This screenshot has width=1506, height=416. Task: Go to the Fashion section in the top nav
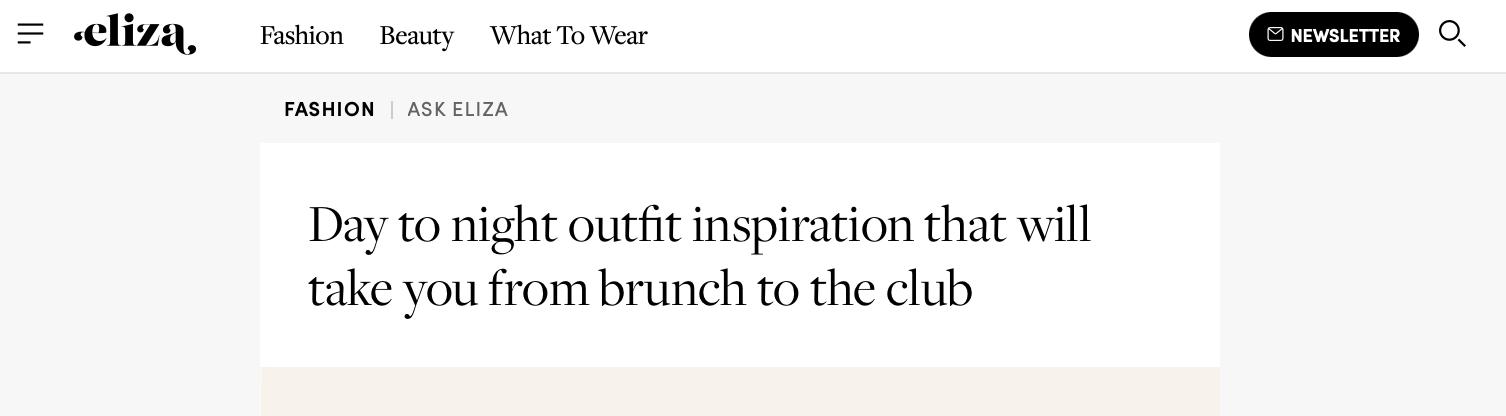click(x=301, y=36)
